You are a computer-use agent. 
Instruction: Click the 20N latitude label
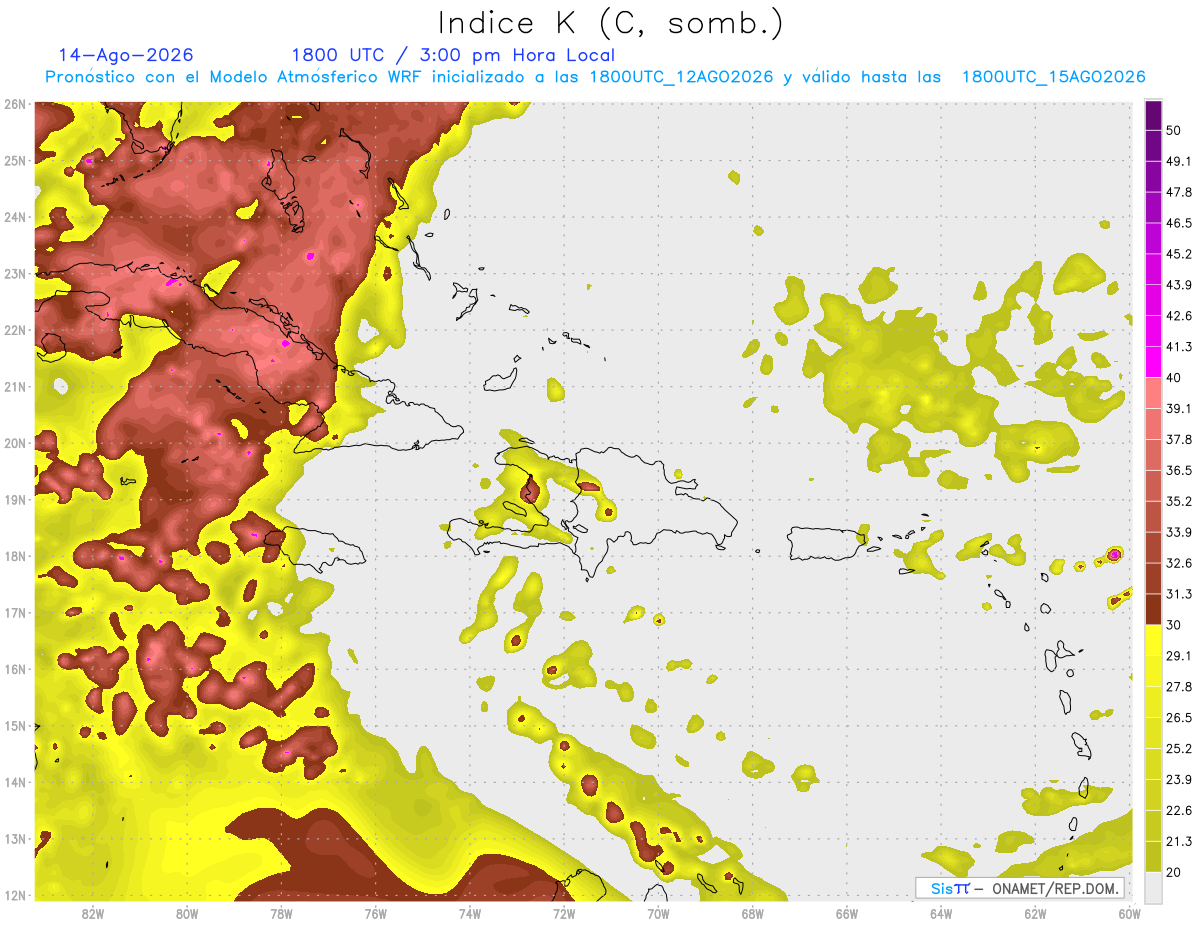click(x=15, y=443)
